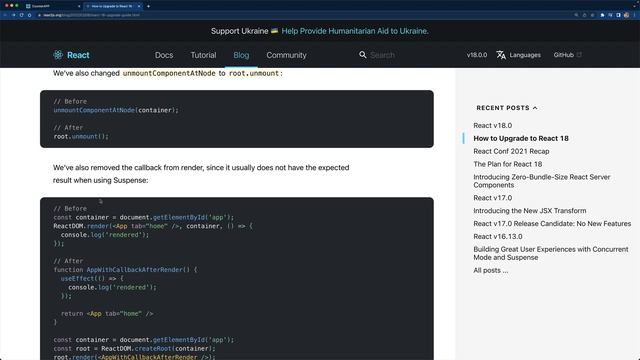This screenshot has height=360, width=640.
Task: Click the ReactDOM.render(<App tab="home" code line
Action: tap(153, 226)
